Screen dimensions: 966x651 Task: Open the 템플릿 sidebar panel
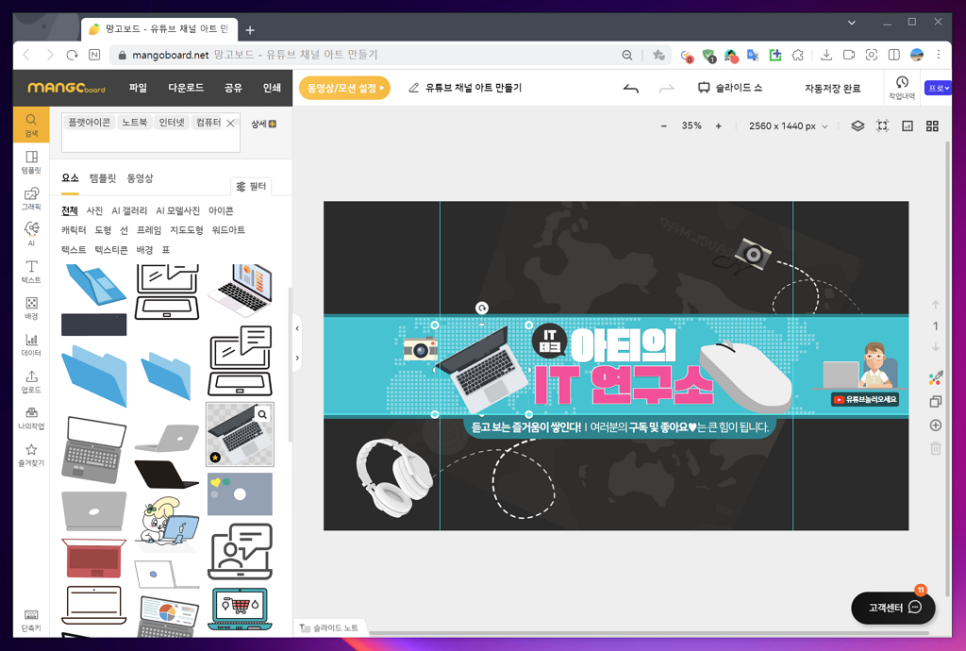[31, 162]
